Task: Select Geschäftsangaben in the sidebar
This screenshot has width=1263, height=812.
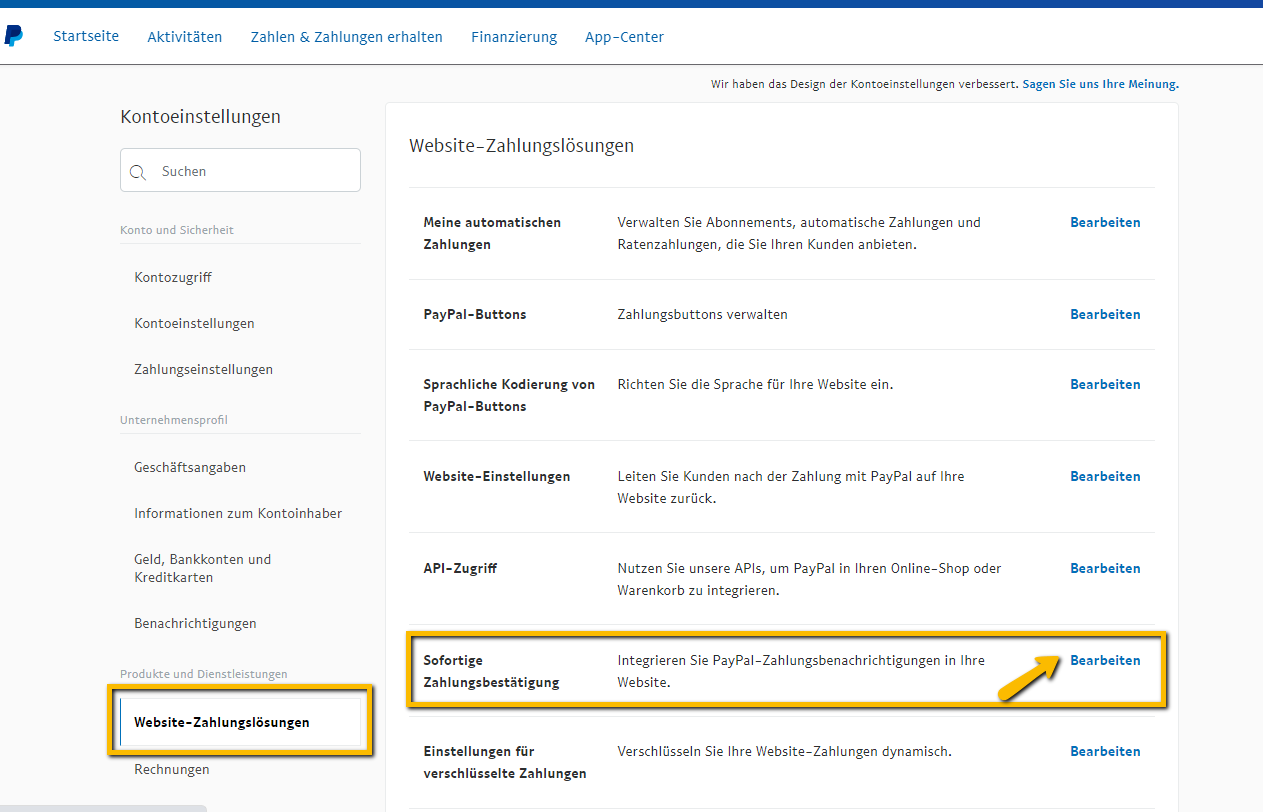Action: pos(190,467)
